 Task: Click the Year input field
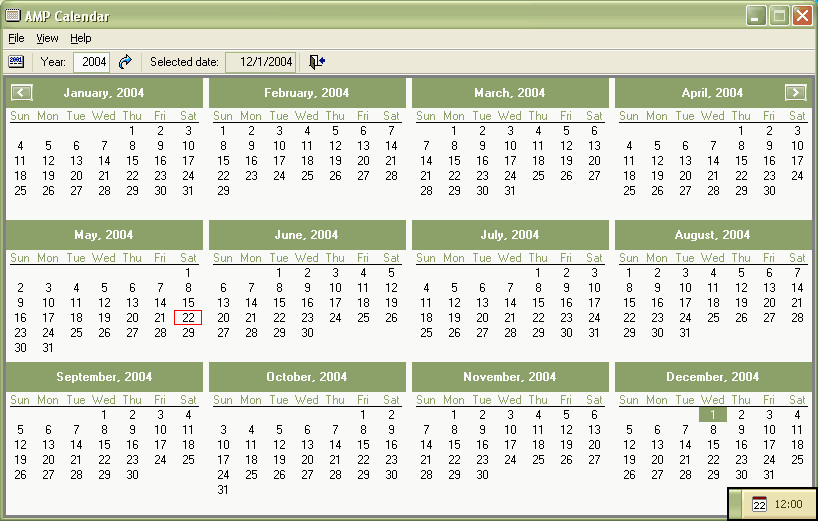pos(91,62)
